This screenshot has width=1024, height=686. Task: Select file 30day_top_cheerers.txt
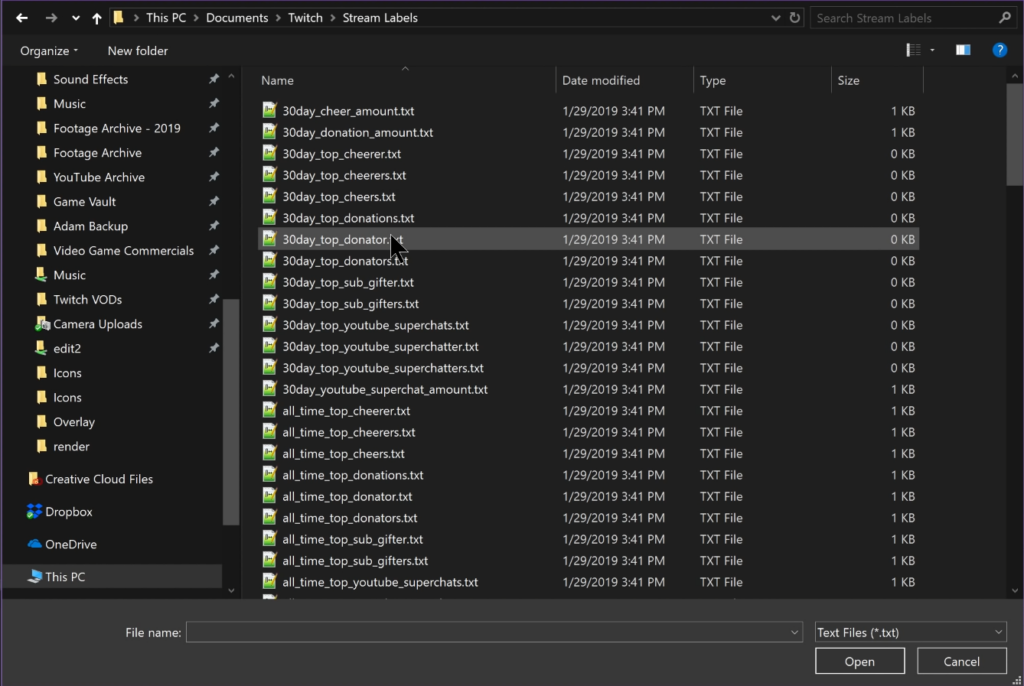point(344,175)
